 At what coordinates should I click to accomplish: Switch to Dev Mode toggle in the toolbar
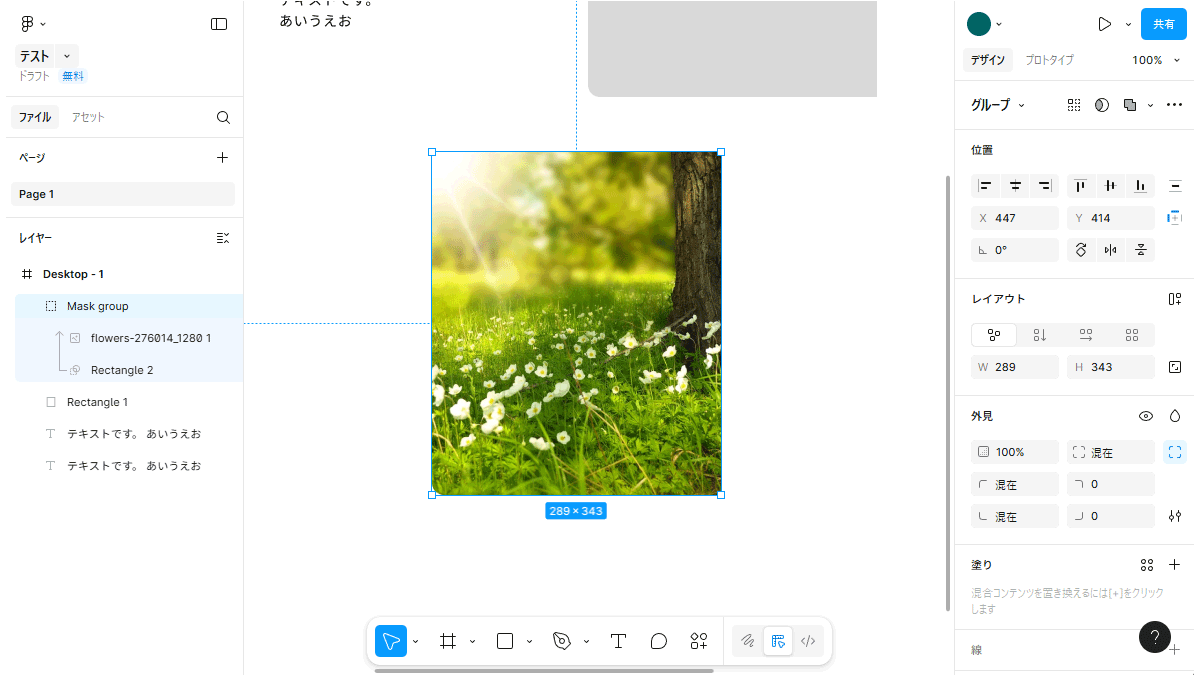click(808, 641)
